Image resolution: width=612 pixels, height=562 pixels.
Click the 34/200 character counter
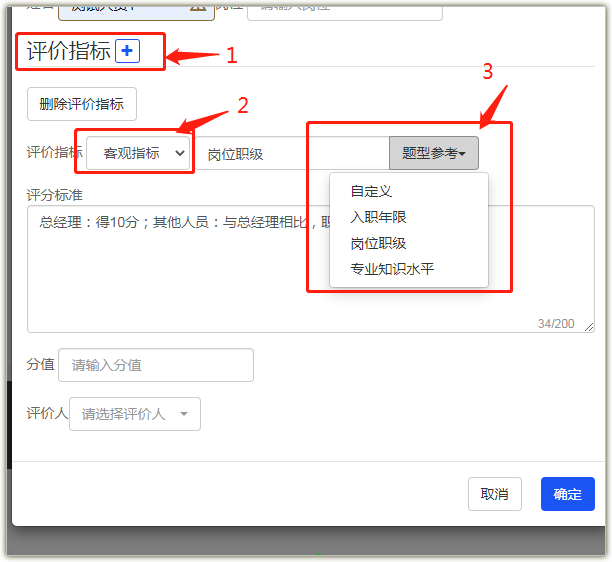(556, 324)
